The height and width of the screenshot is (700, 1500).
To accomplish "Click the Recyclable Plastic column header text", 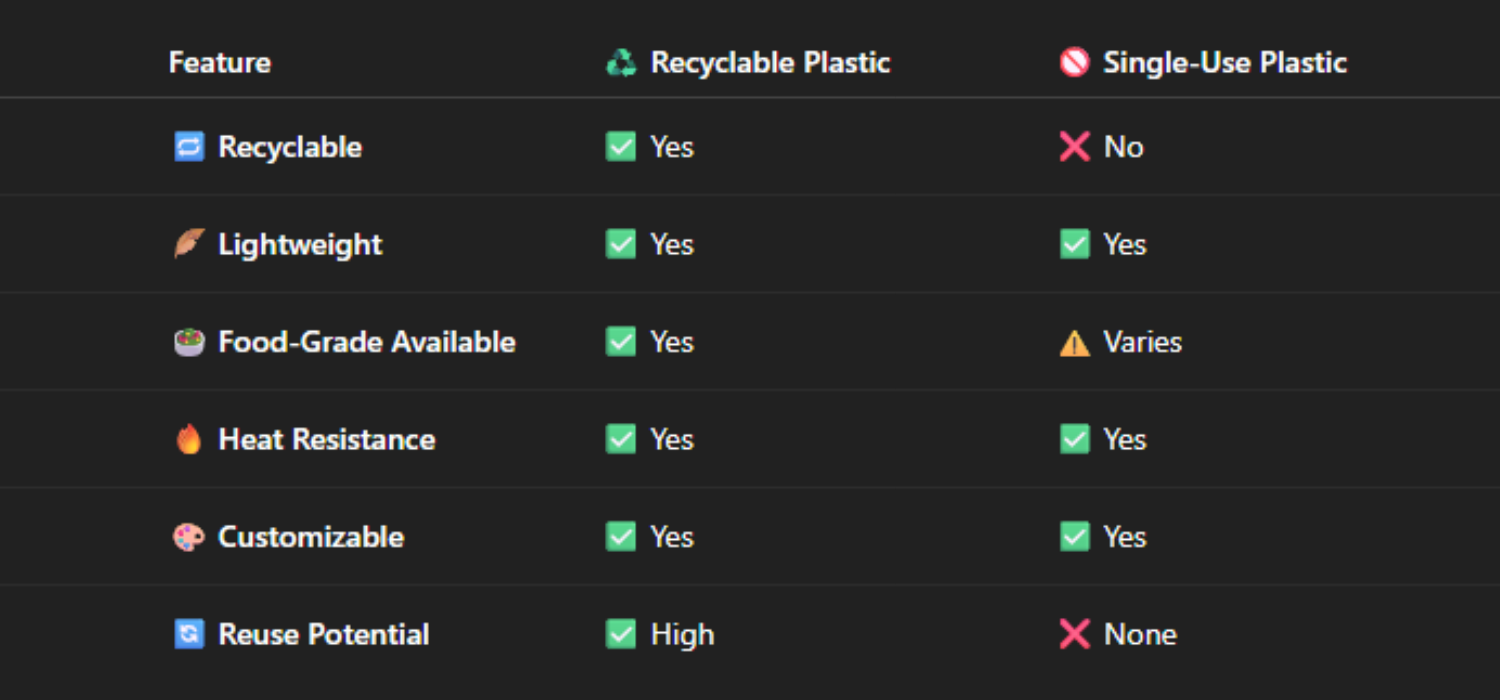I will point(770,63).
